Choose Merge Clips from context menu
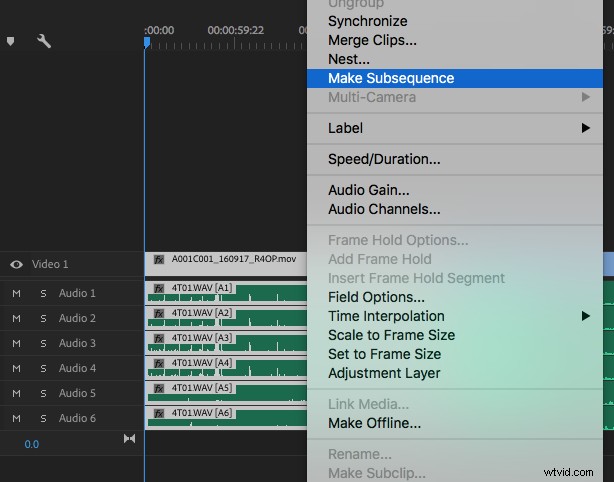 [x=455, y=40]
